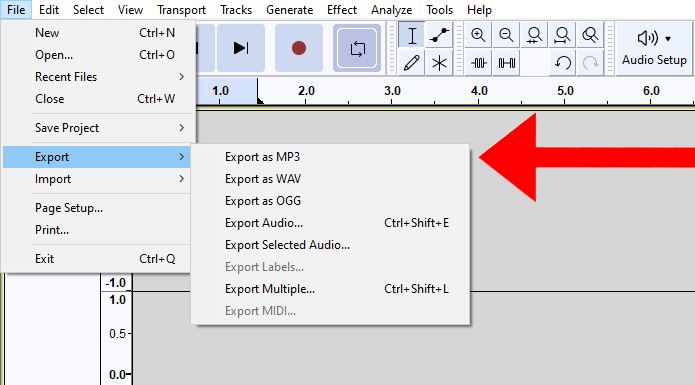695x385 pixels.
Task: Click timeline ruler at 4.0 seconds
Action: (479, 91)
